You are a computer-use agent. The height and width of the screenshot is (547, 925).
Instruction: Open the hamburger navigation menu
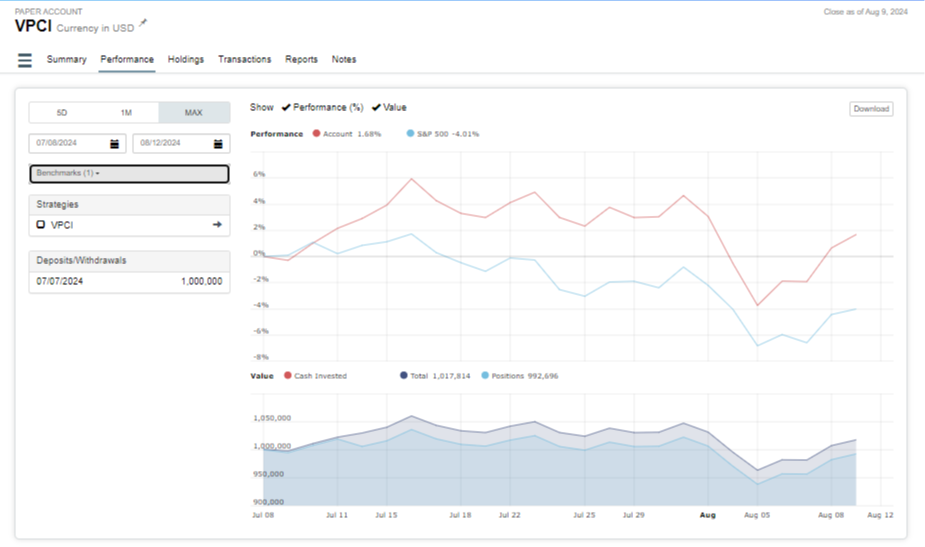(25, 60)
